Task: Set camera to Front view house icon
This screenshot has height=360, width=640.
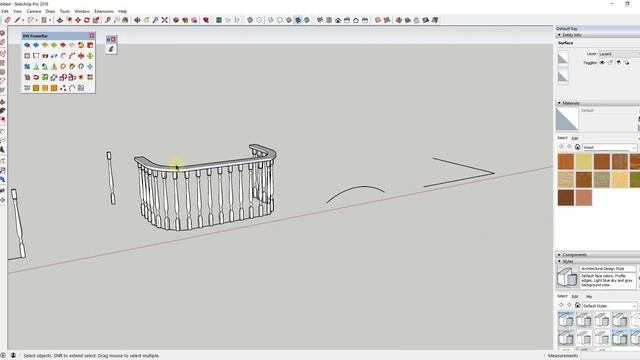Action: pos(338,20)
